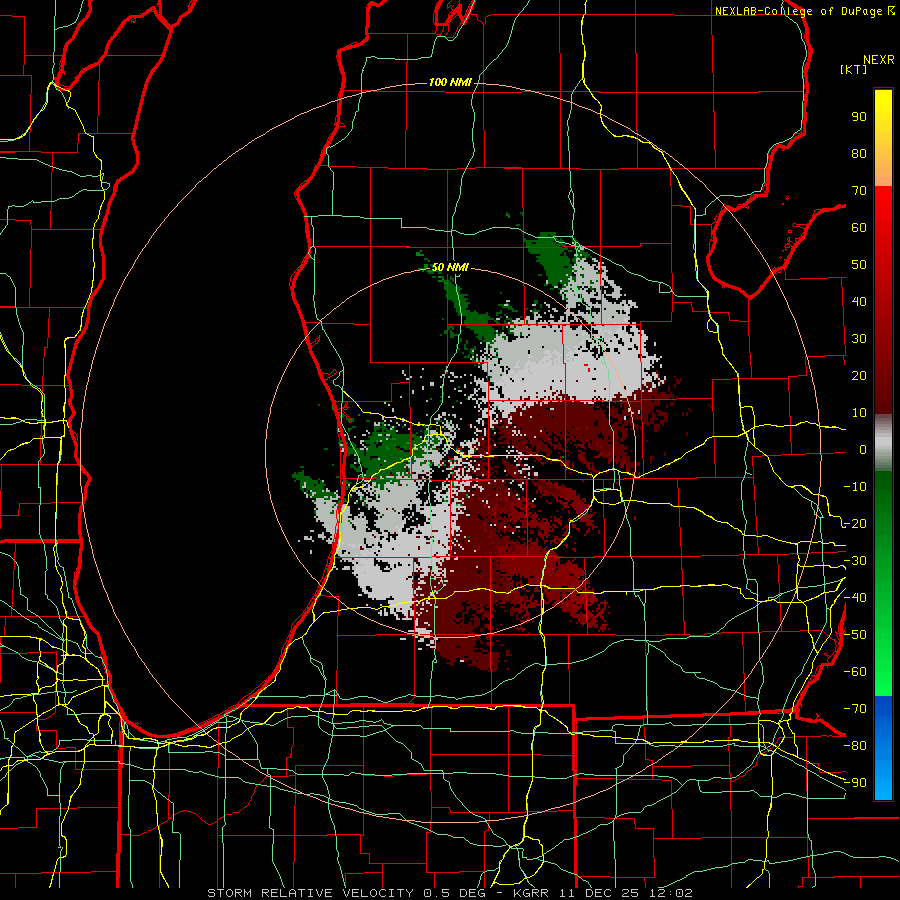The image size is (900, 900).
Task: Click the positive 10 knot scale label
Action: tap(859, 413)
